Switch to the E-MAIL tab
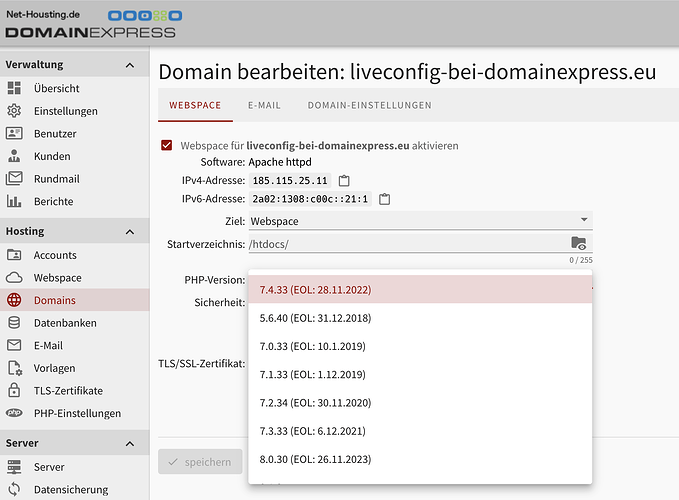This screenshot has height=500, width=679. [x=264, y=105]
